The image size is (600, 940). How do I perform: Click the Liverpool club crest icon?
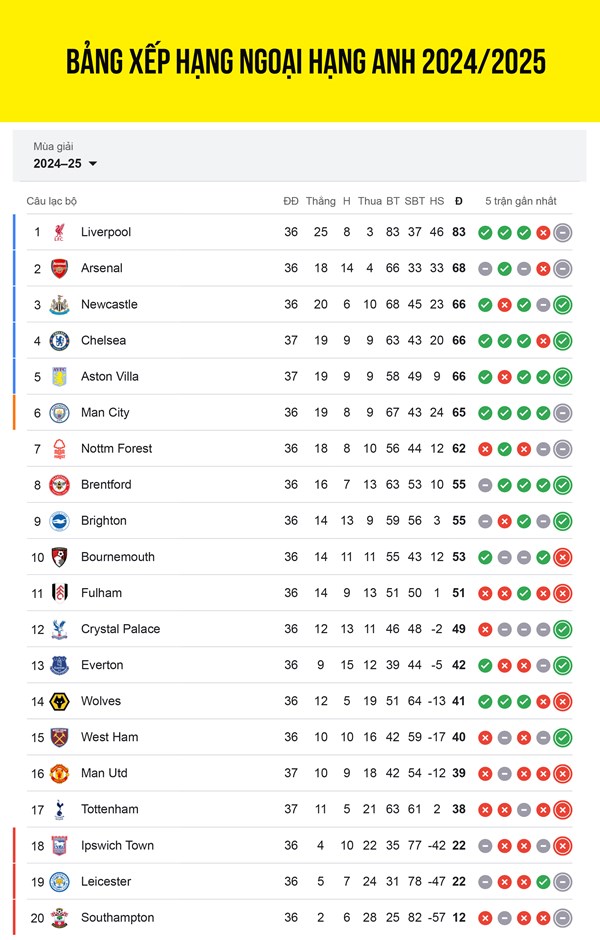pos(59,232)
